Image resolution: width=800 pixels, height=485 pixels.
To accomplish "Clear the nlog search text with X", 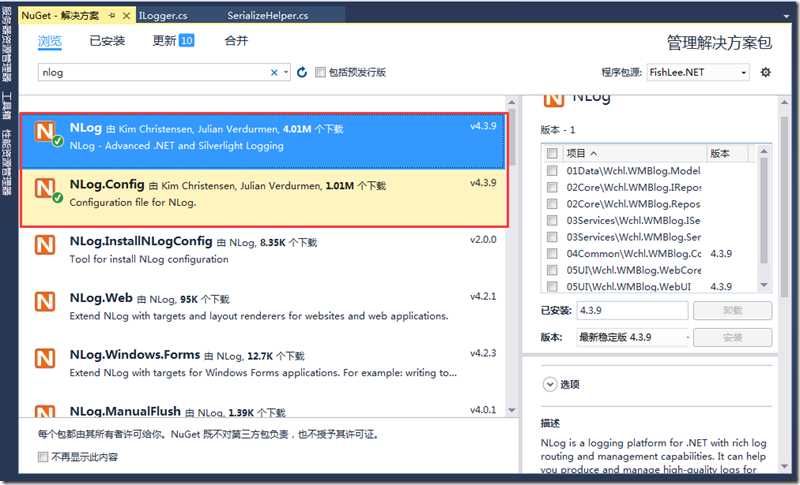I will pyautogui.click(x=274, y=72).
